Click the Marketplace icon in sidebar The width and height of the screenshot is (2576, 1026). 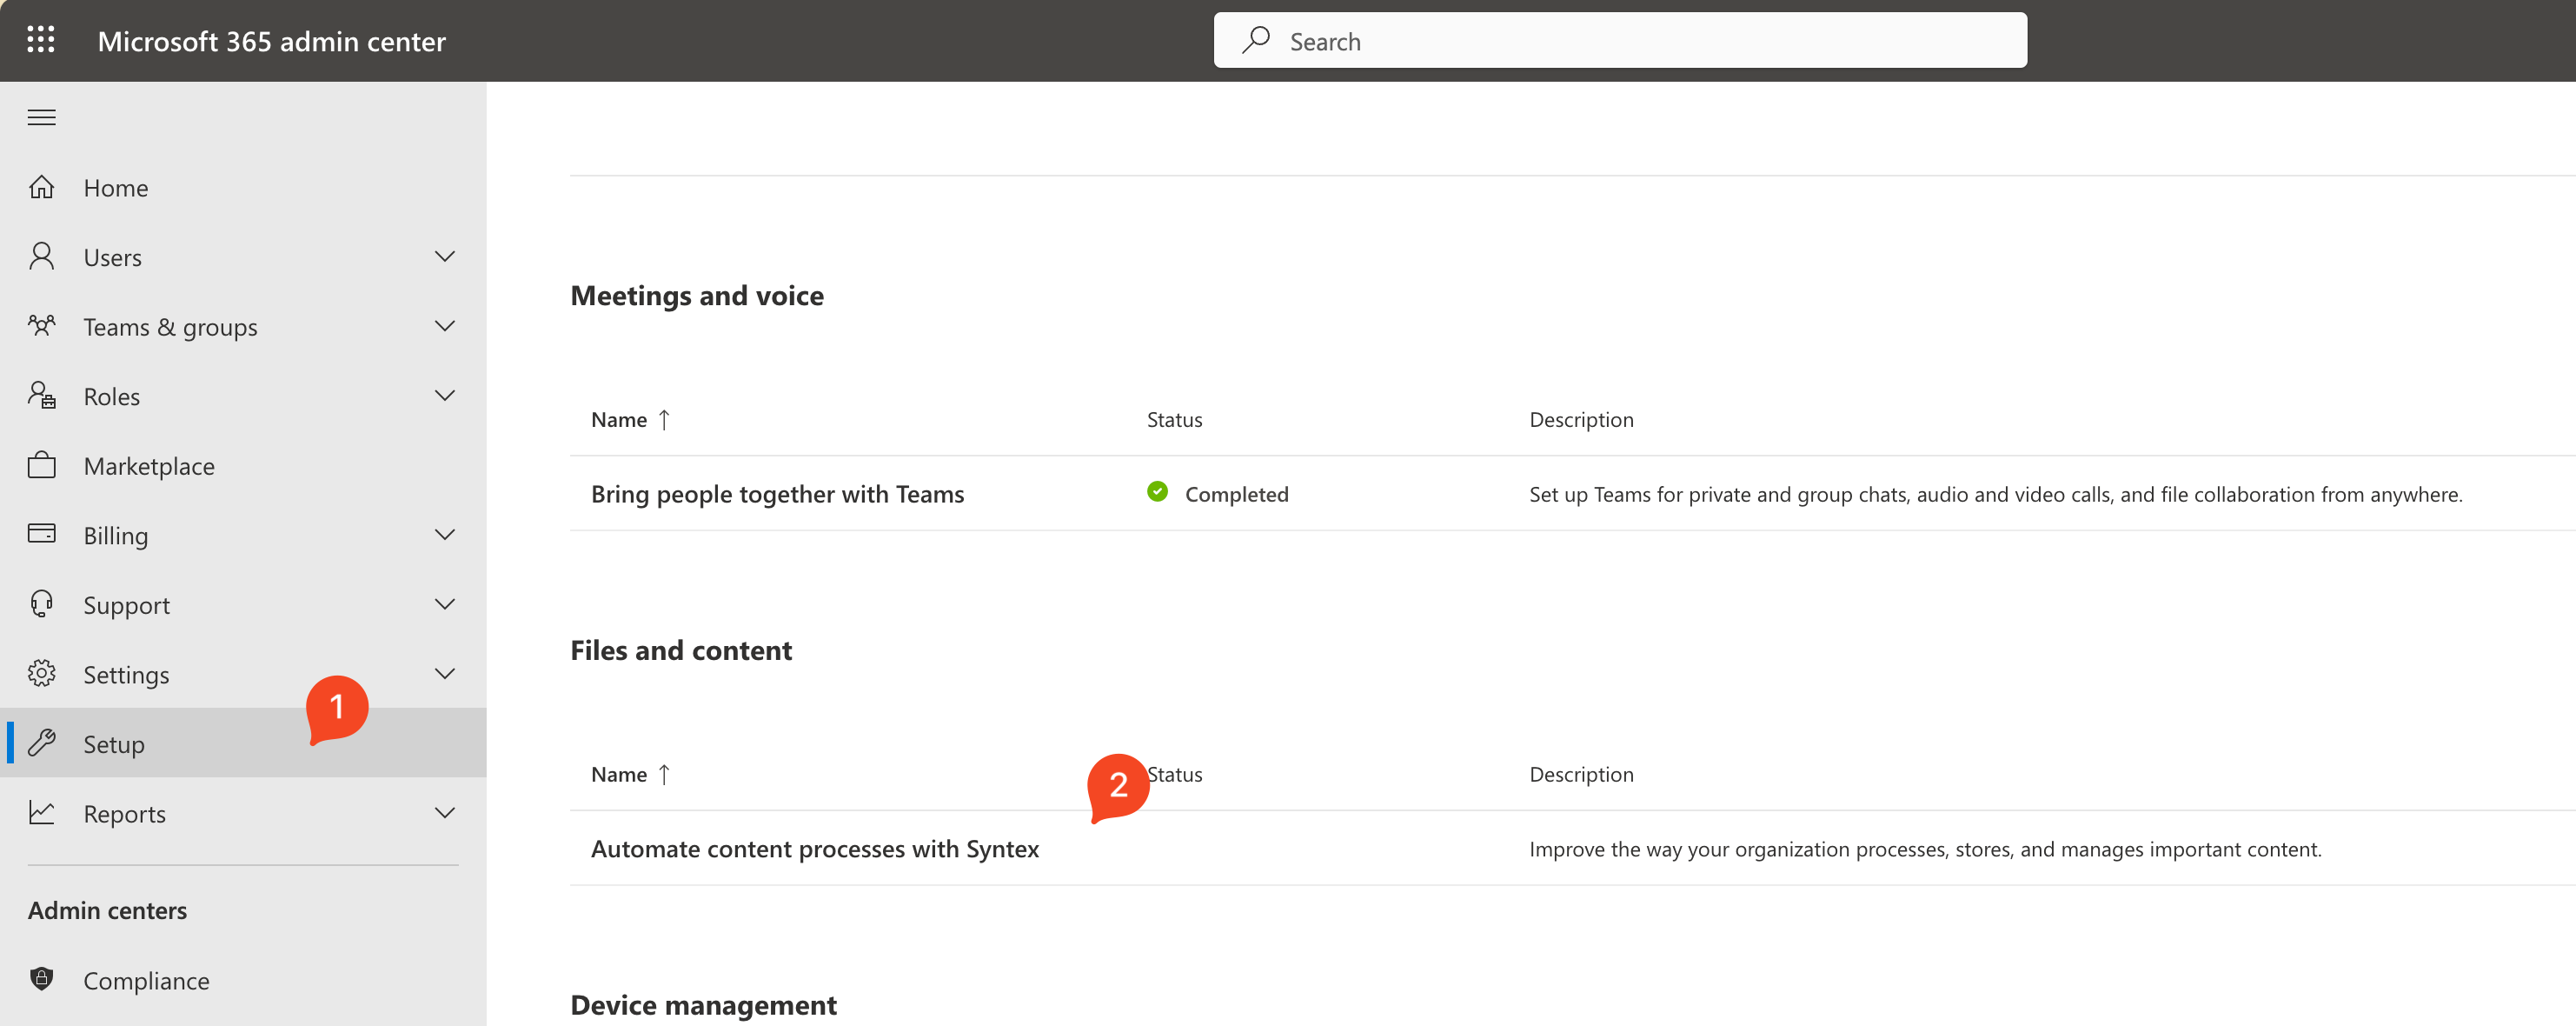coord(43,463)
